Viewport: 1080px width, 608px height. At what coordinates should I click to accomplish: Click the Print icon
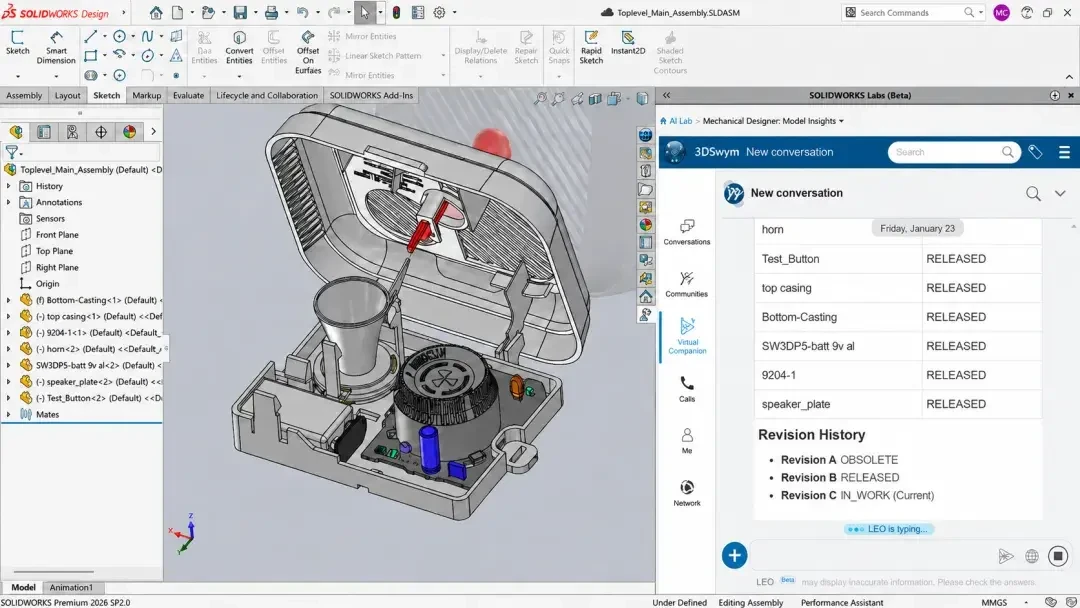pyautogui.click(x=271, y=12)
